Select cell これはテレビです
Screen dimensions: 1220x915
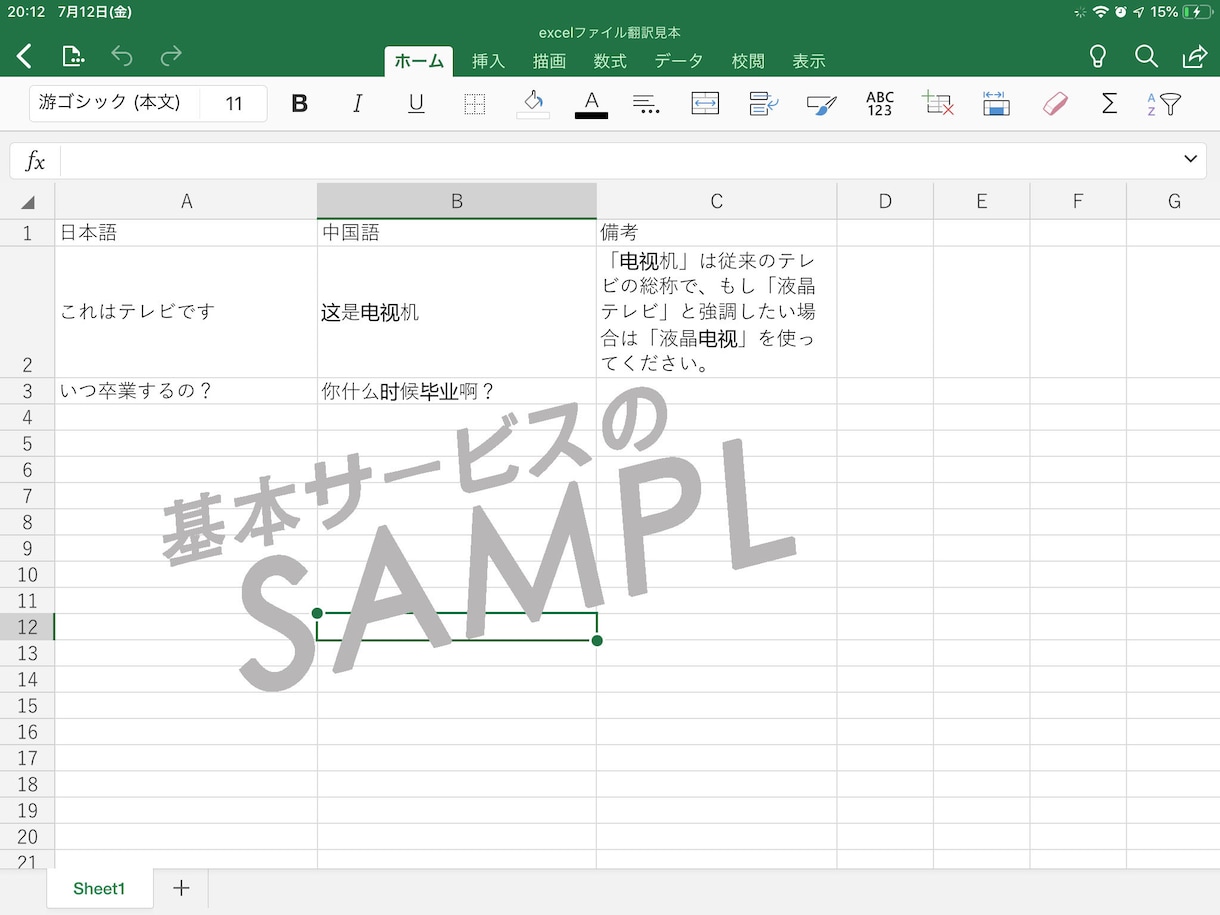click(x=186, y=312)
